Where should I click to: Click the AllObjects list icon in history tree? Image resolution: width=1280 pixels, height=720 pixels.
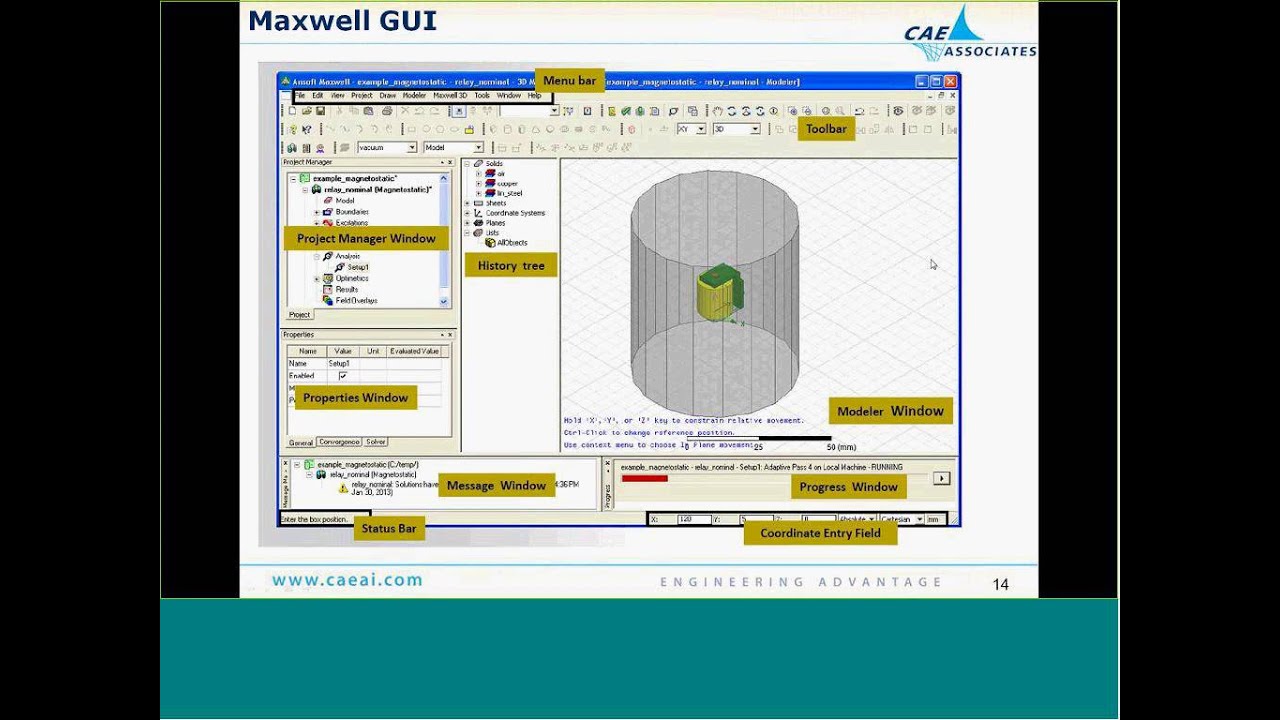click(490, 243)
